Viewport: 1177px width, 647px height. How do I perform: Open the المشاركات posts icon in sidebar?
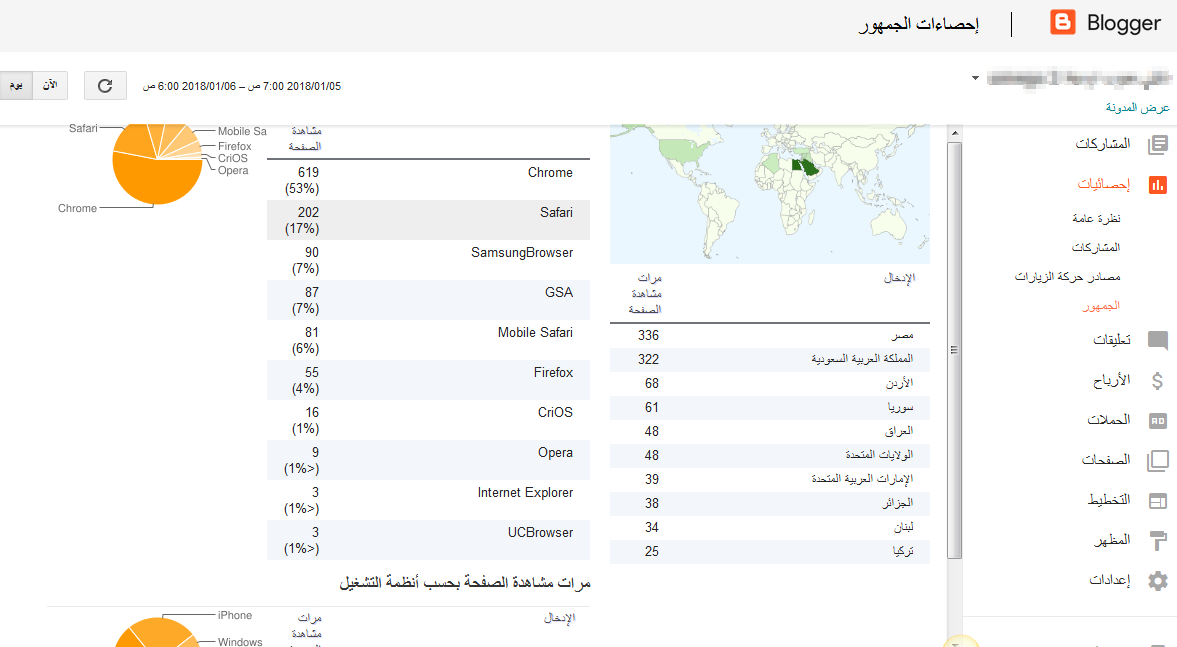(1157, 144)
